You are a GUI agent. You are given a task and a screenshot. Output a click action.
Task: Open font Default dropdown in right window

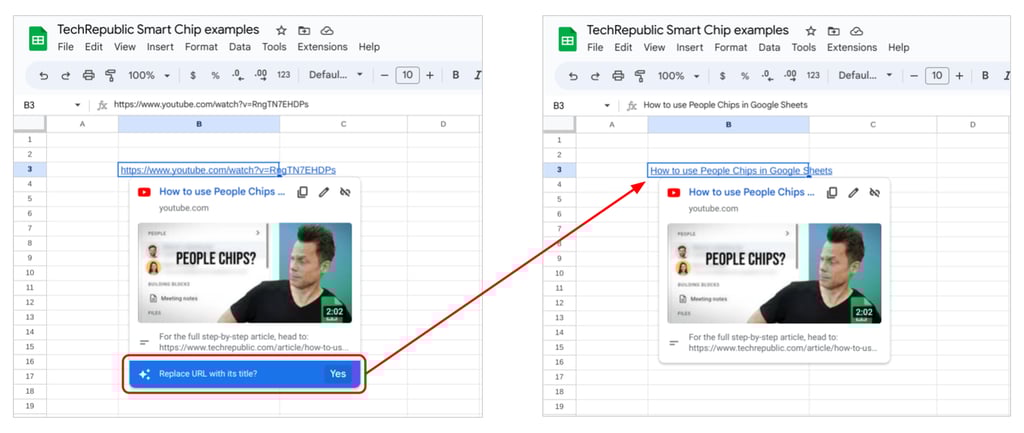click(865, 76)
